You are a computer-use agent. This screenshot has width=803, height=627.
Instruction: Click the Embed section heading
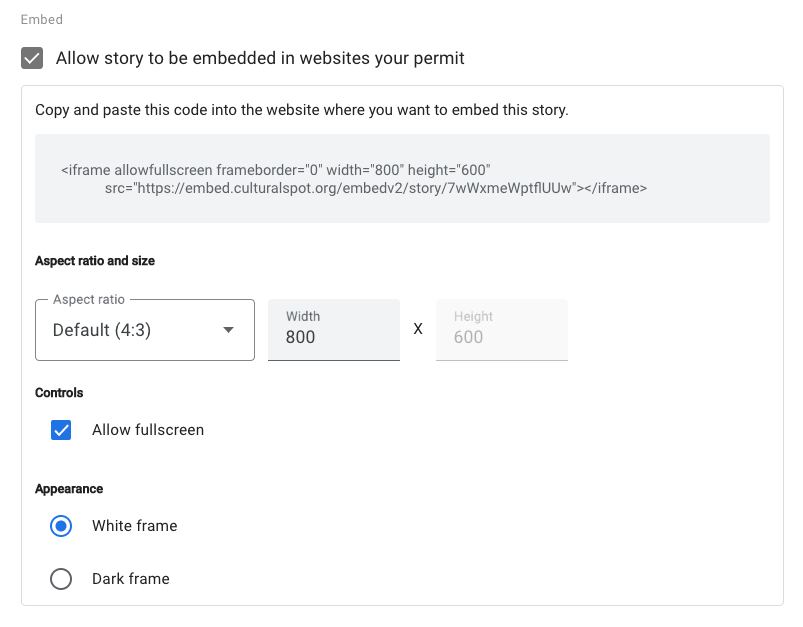point(42,19)
